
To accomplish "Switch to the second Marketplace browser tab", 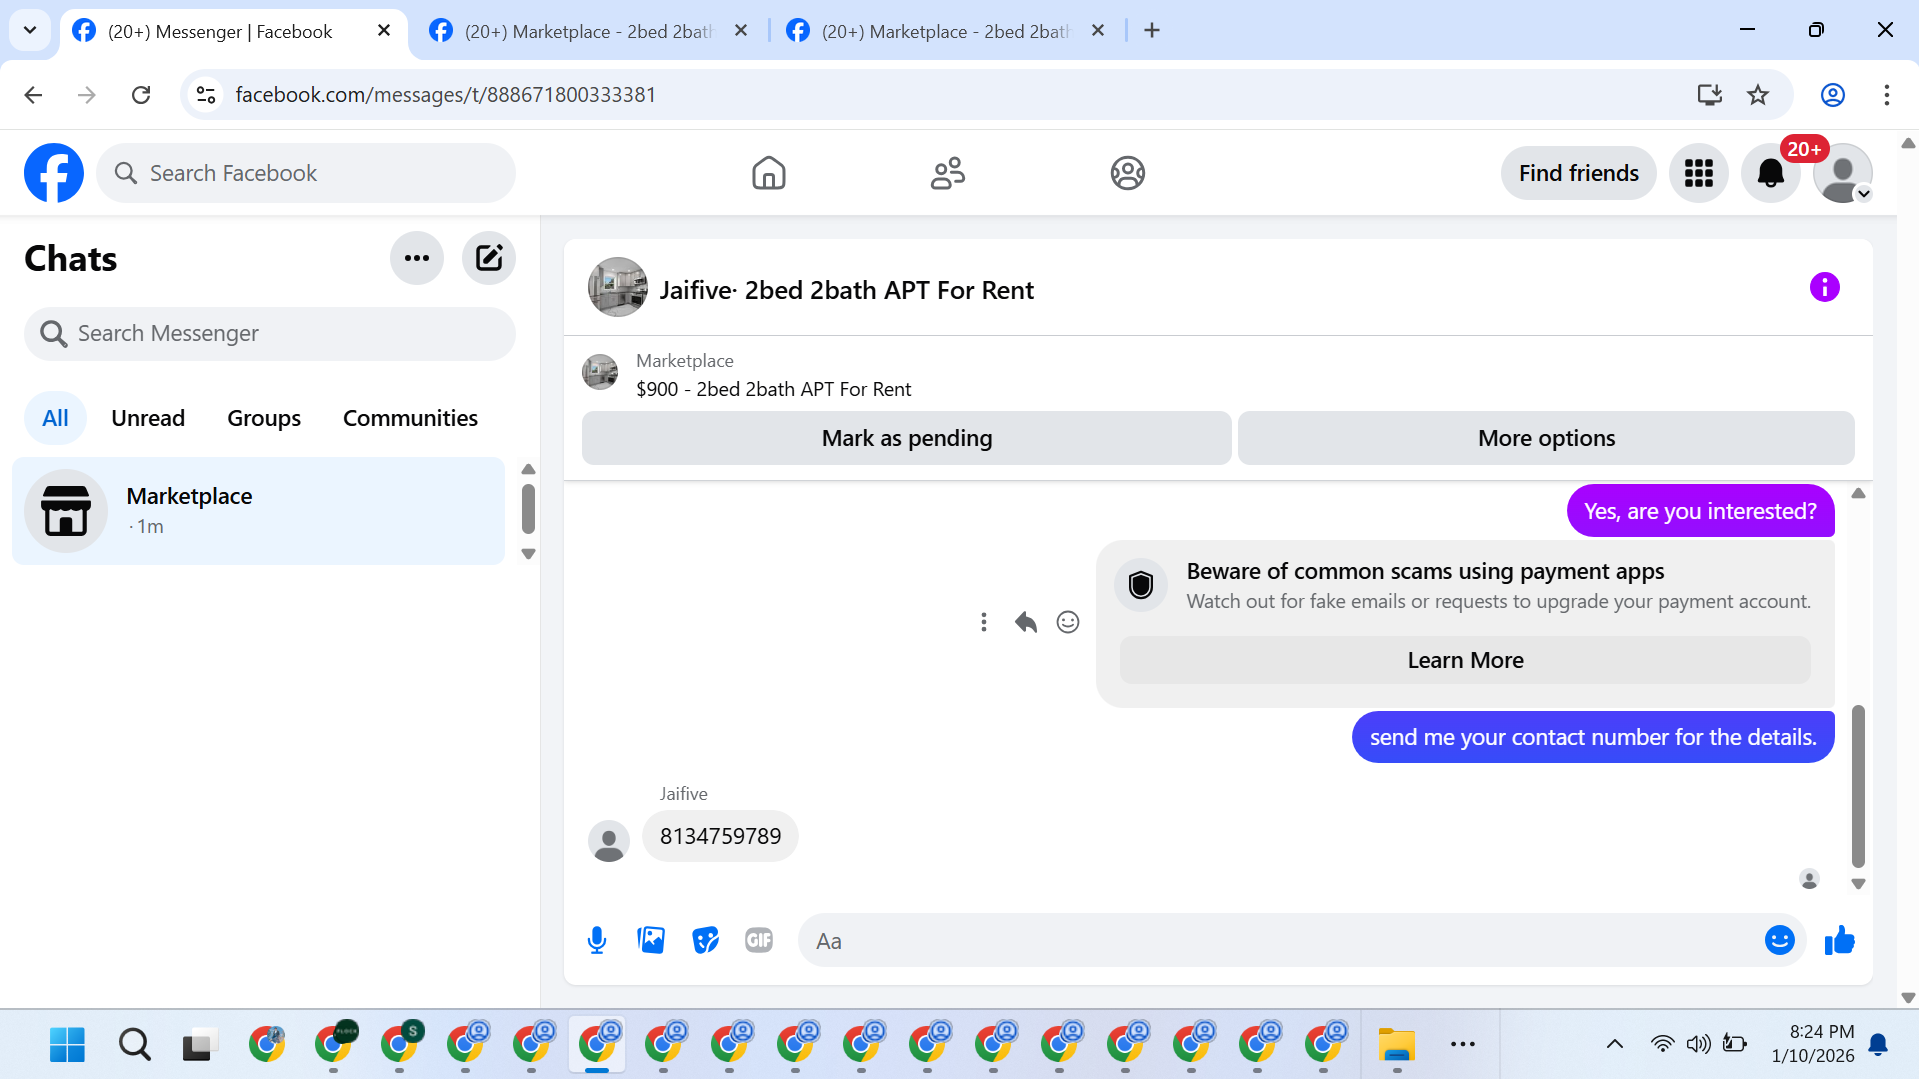I will pyautogui.click(x=590, y=31).
